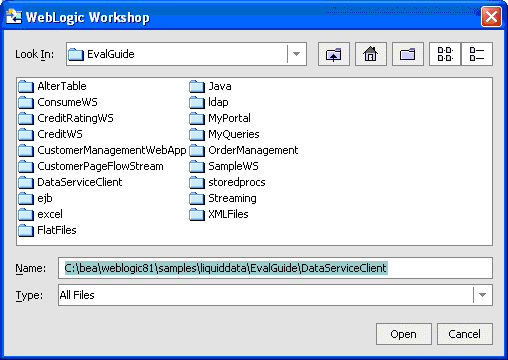508x360 pixels.
Task: Click the CreditWS folder icon
Action: (x=26, y=134)
